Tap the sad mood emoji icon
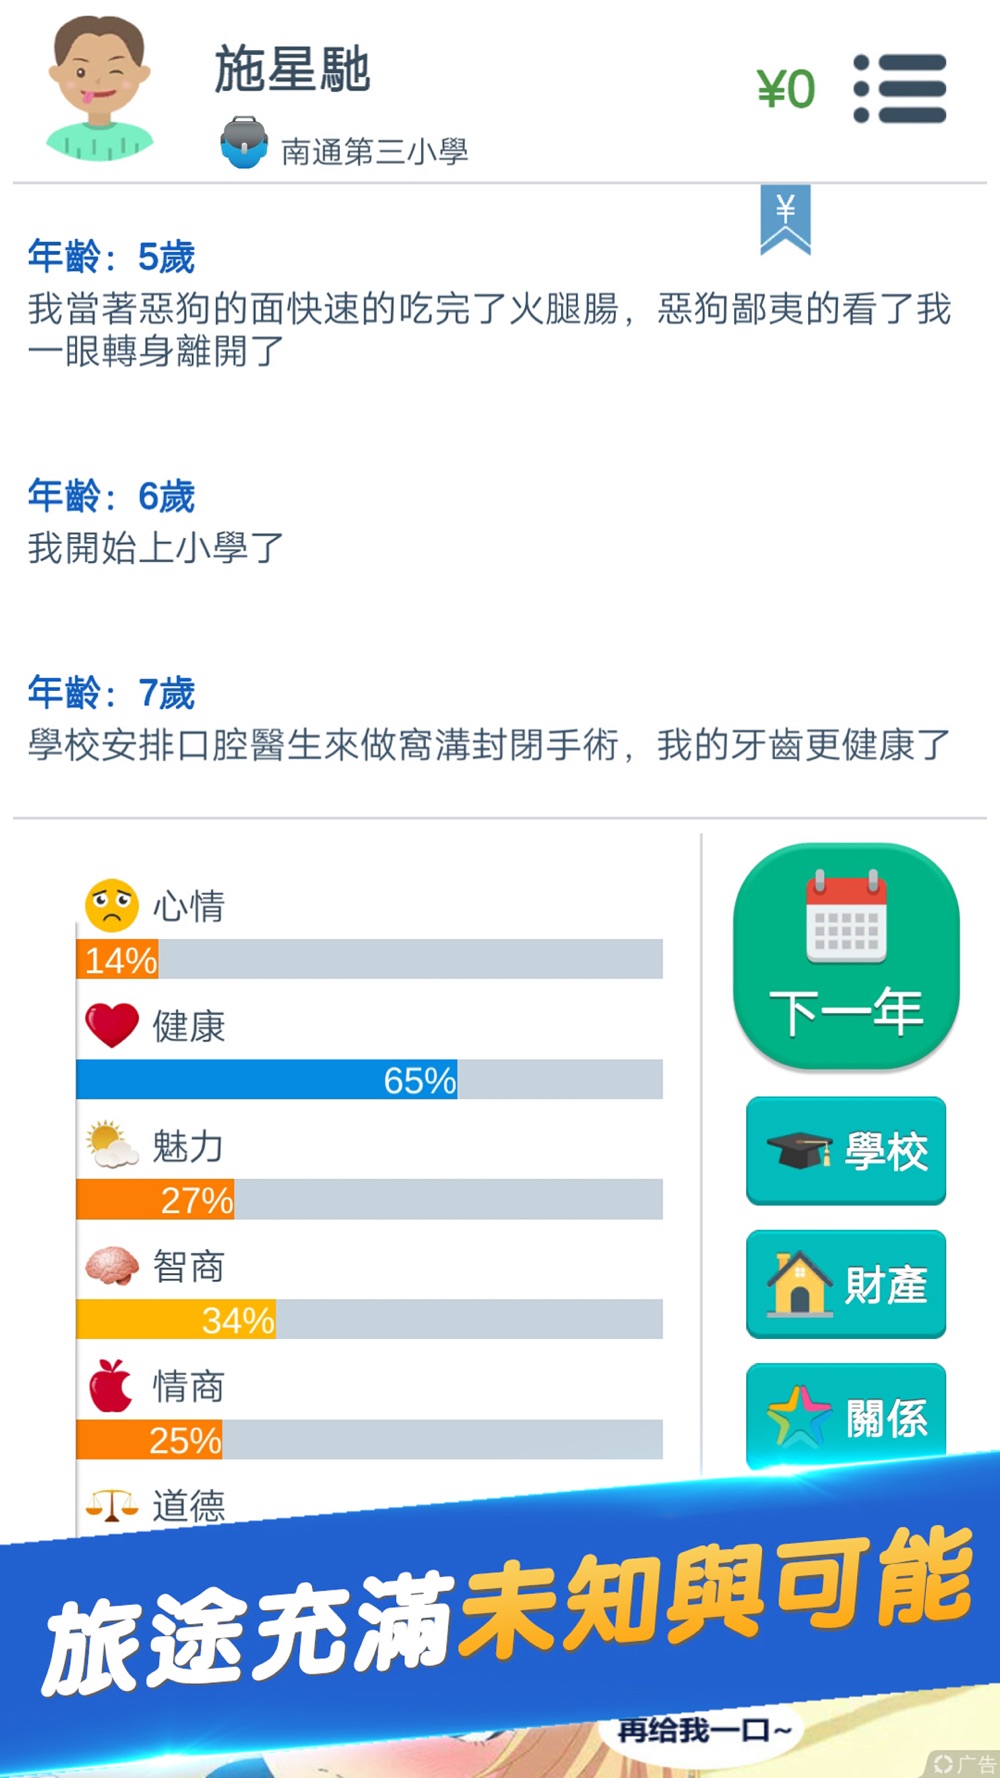This screenshot has height=1778, width=1000. (111, 906)
